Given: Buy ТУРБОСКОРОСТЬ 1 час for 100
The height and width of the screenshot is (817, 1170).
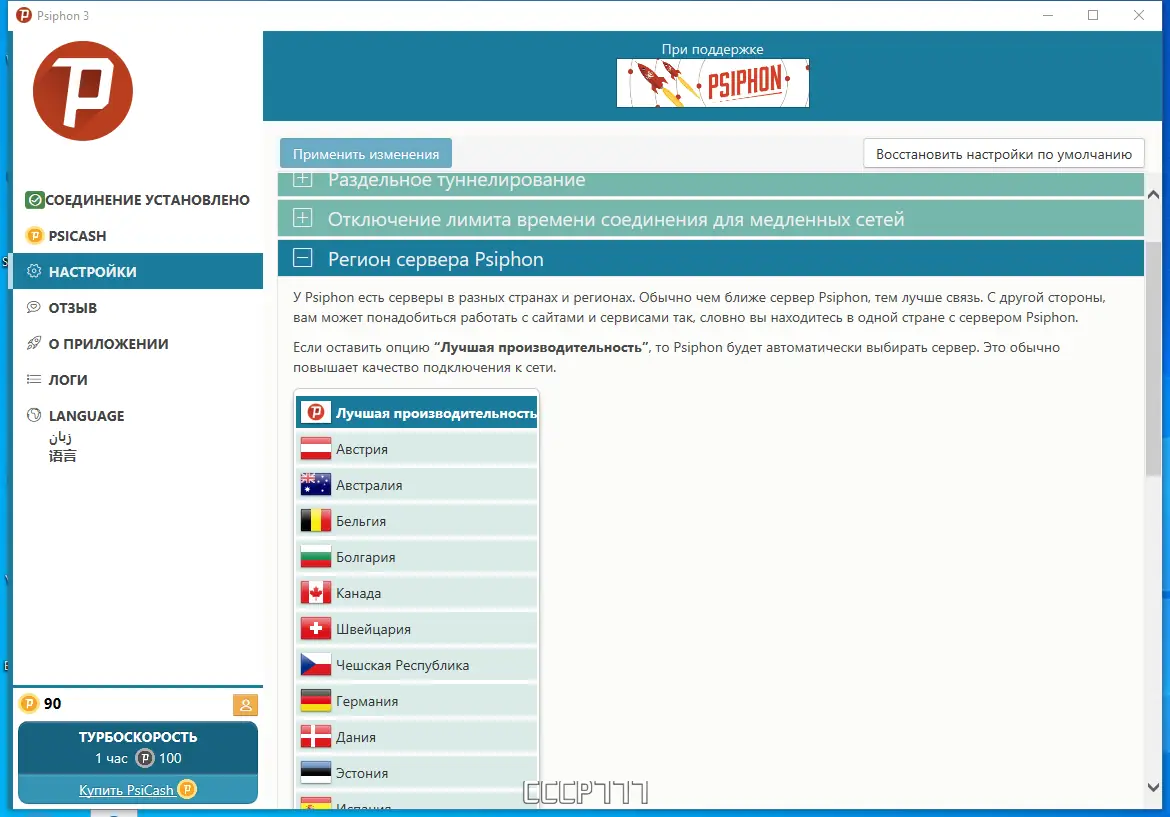Looking at the screenshot, I should pos(138,748).
